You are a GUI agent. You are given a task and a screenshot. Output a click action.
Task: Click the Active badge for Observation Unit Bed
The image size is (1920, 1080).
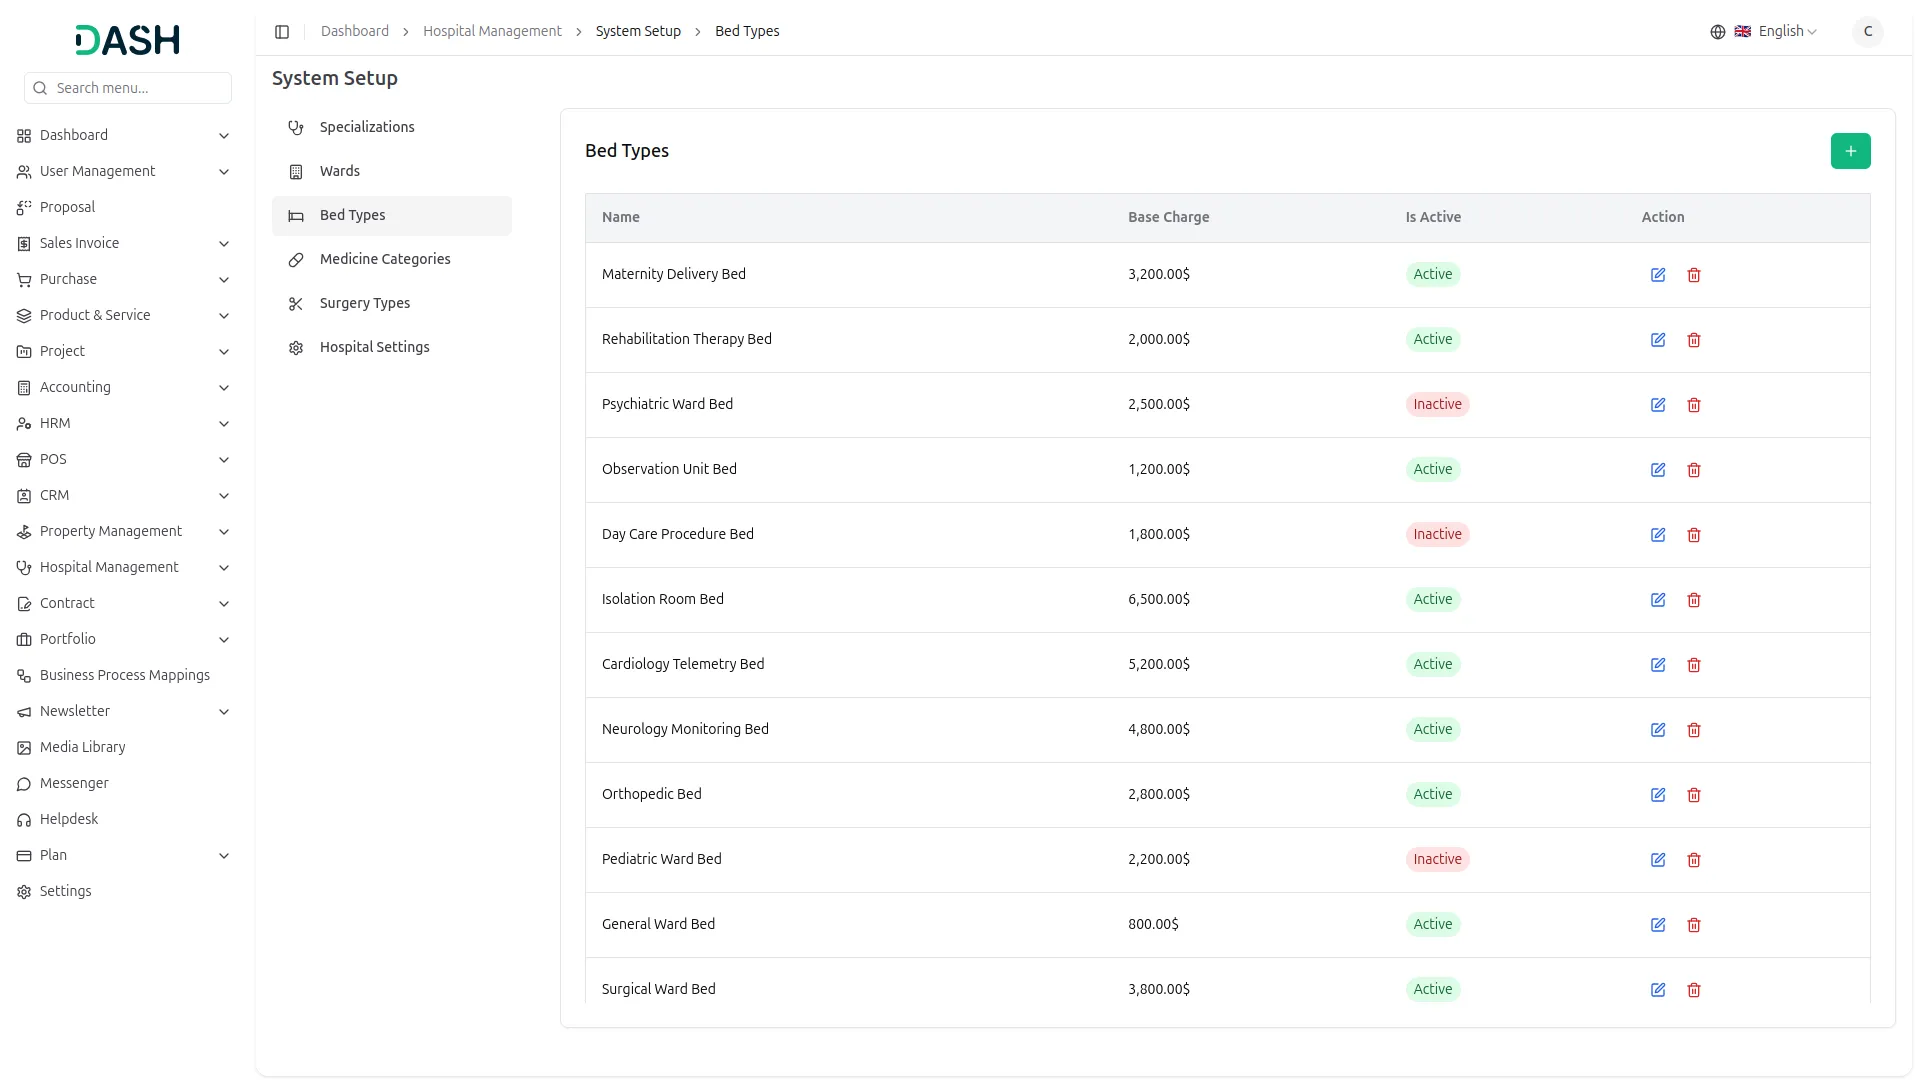click(x=1432, y=469)
